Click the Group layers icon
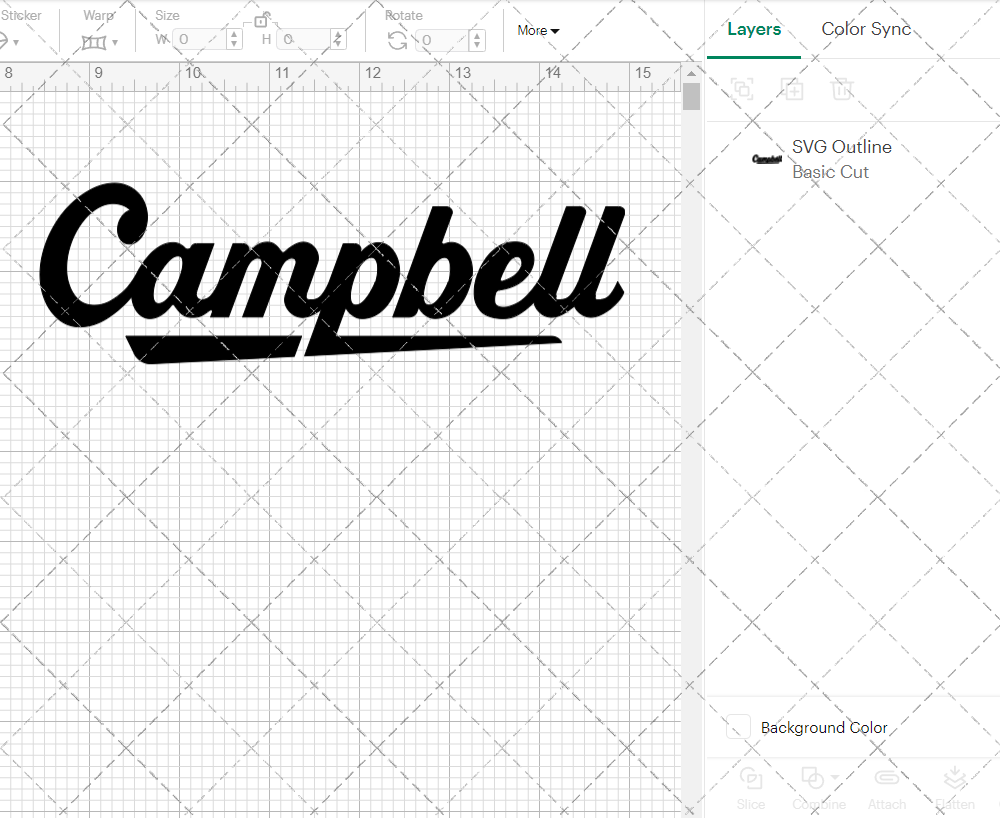The height and width of the screenshot is (818, 1000). [743, 89]
